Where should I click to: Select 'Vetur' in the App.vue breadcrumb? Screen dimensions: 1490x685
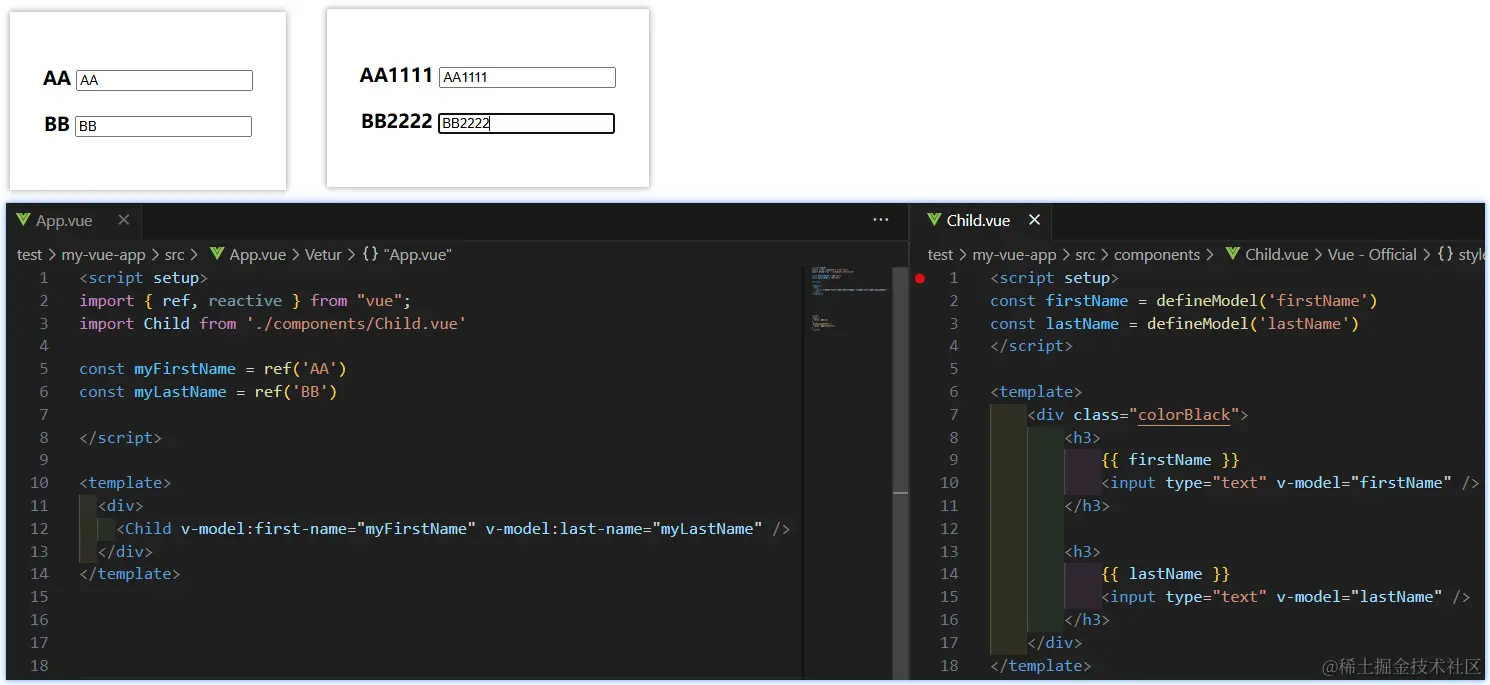click(x=323, y=255)
